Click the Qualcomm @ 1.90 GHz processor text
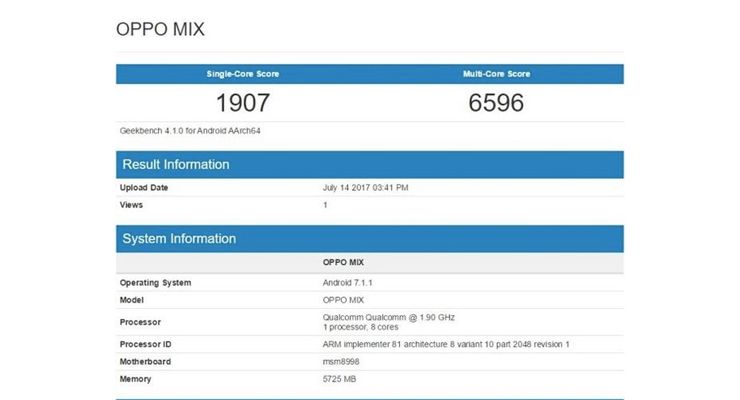The height and width of the screenshot is (400, 740). (x=389, y=317)
